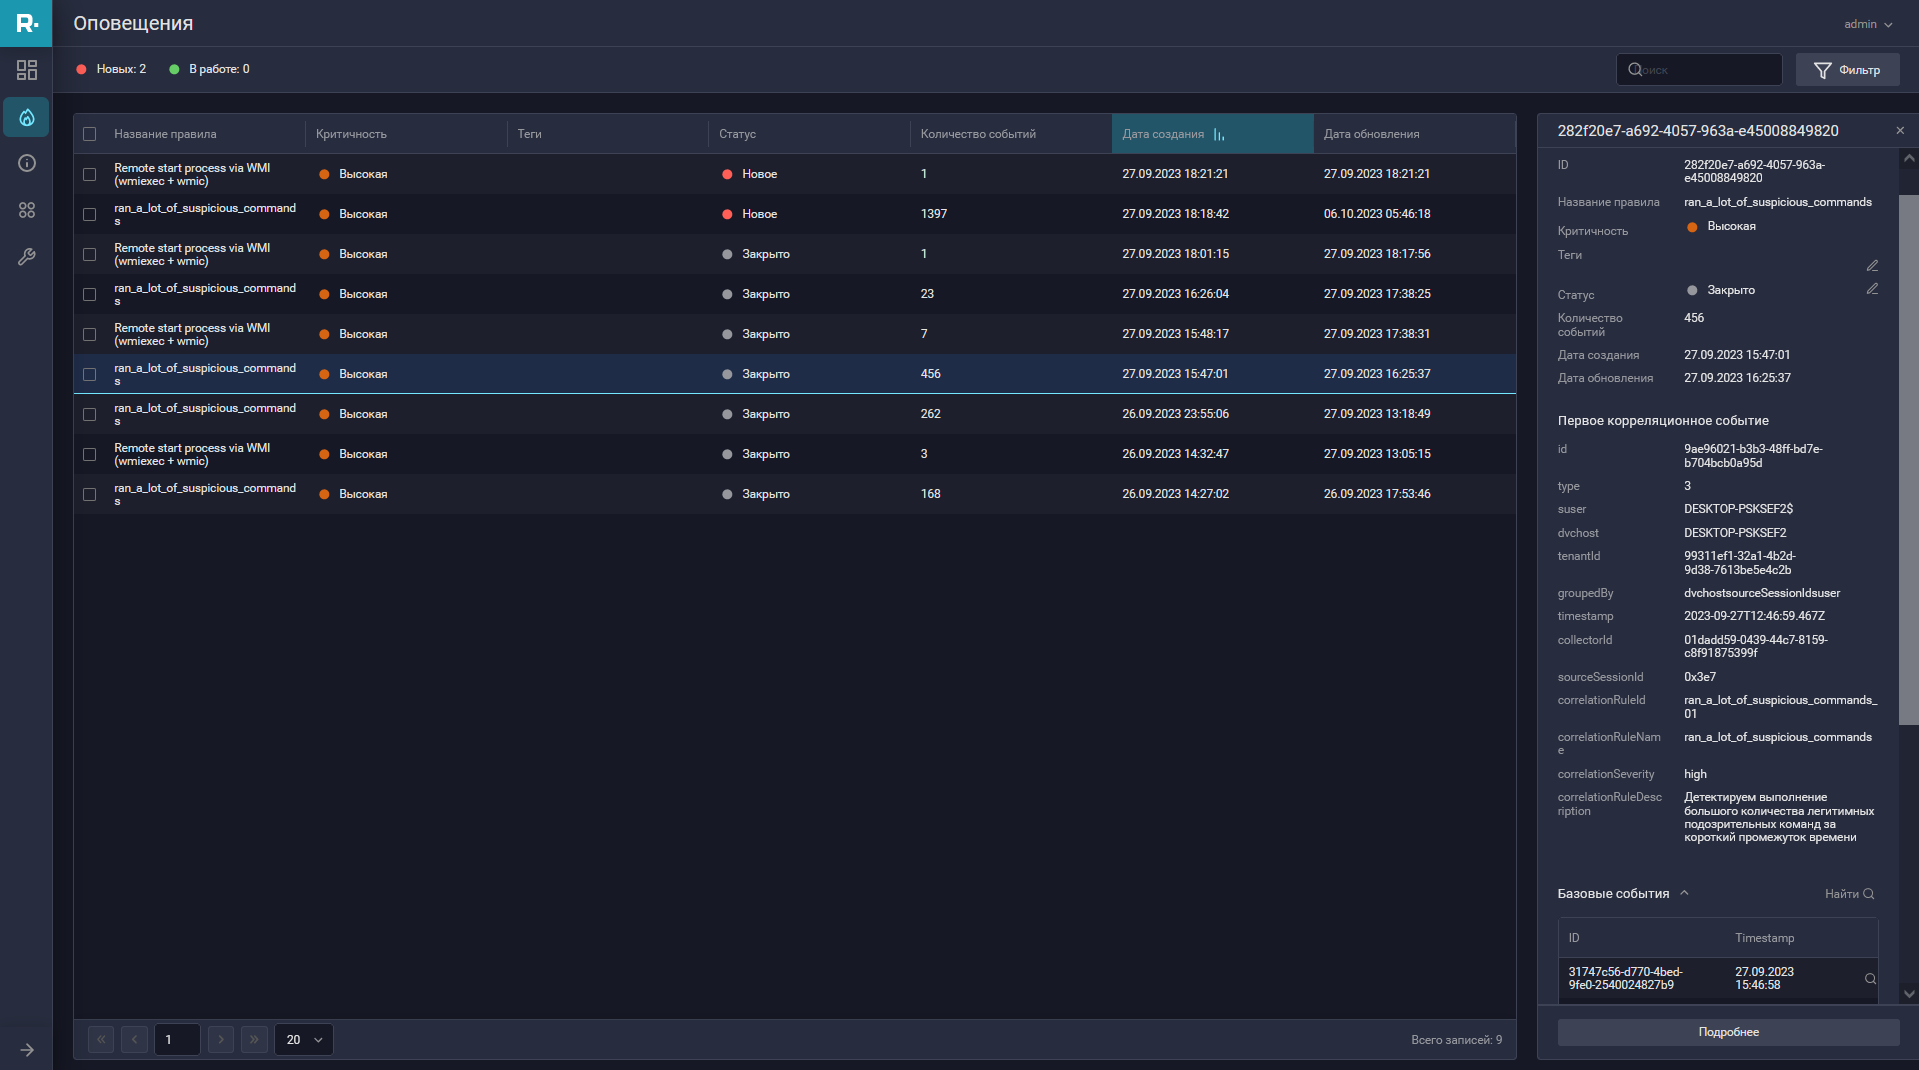The image size is (1919, 1070).
Task: Click the В работе: 0 counter
Action: pyautogui.click(x=210, y=69)
